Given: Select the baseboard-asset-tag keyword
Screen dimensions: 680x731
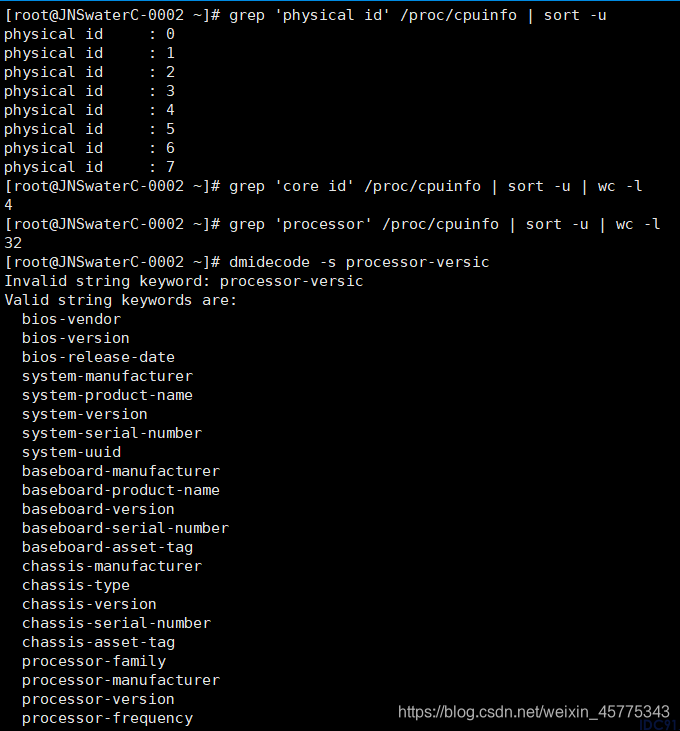Looking at the screenshot, I should click(107, 547).
